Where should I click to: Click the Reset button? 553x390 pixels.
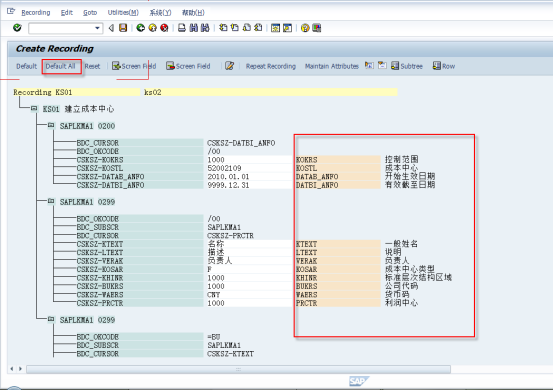[x=92, y=66]
